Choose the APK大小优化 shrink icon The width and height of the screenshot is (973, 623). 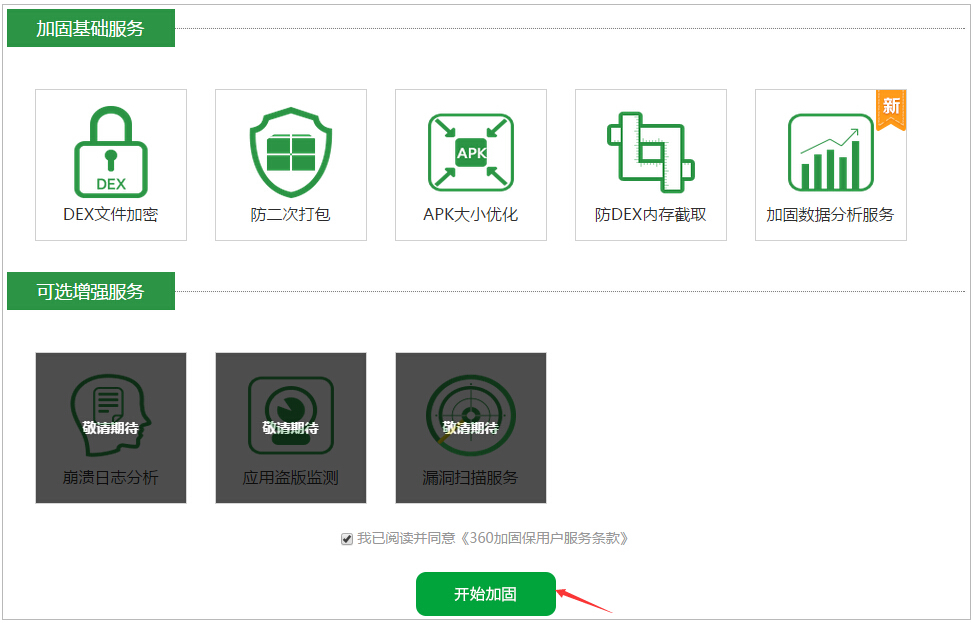pos(471,153)
